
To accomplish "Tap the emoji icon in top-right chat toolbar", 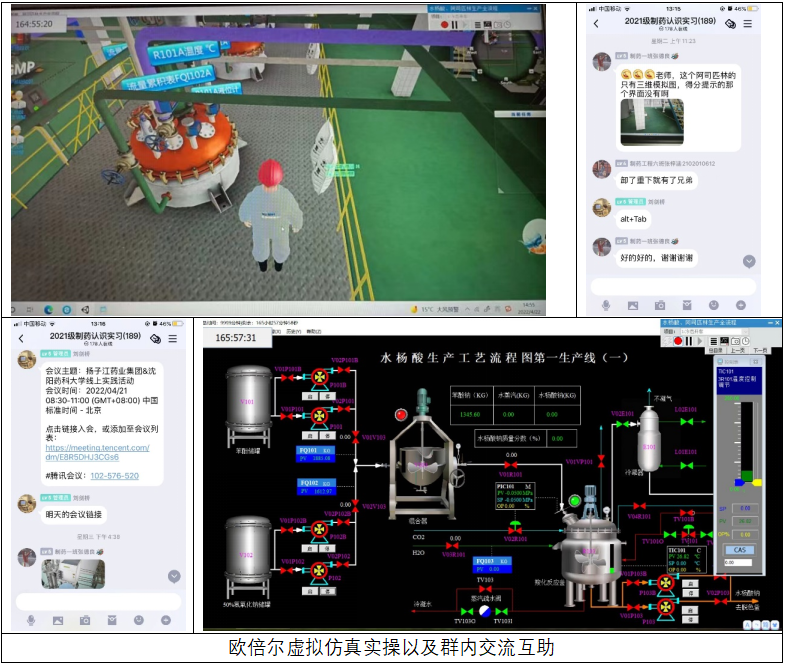I will tap(714, 305).
